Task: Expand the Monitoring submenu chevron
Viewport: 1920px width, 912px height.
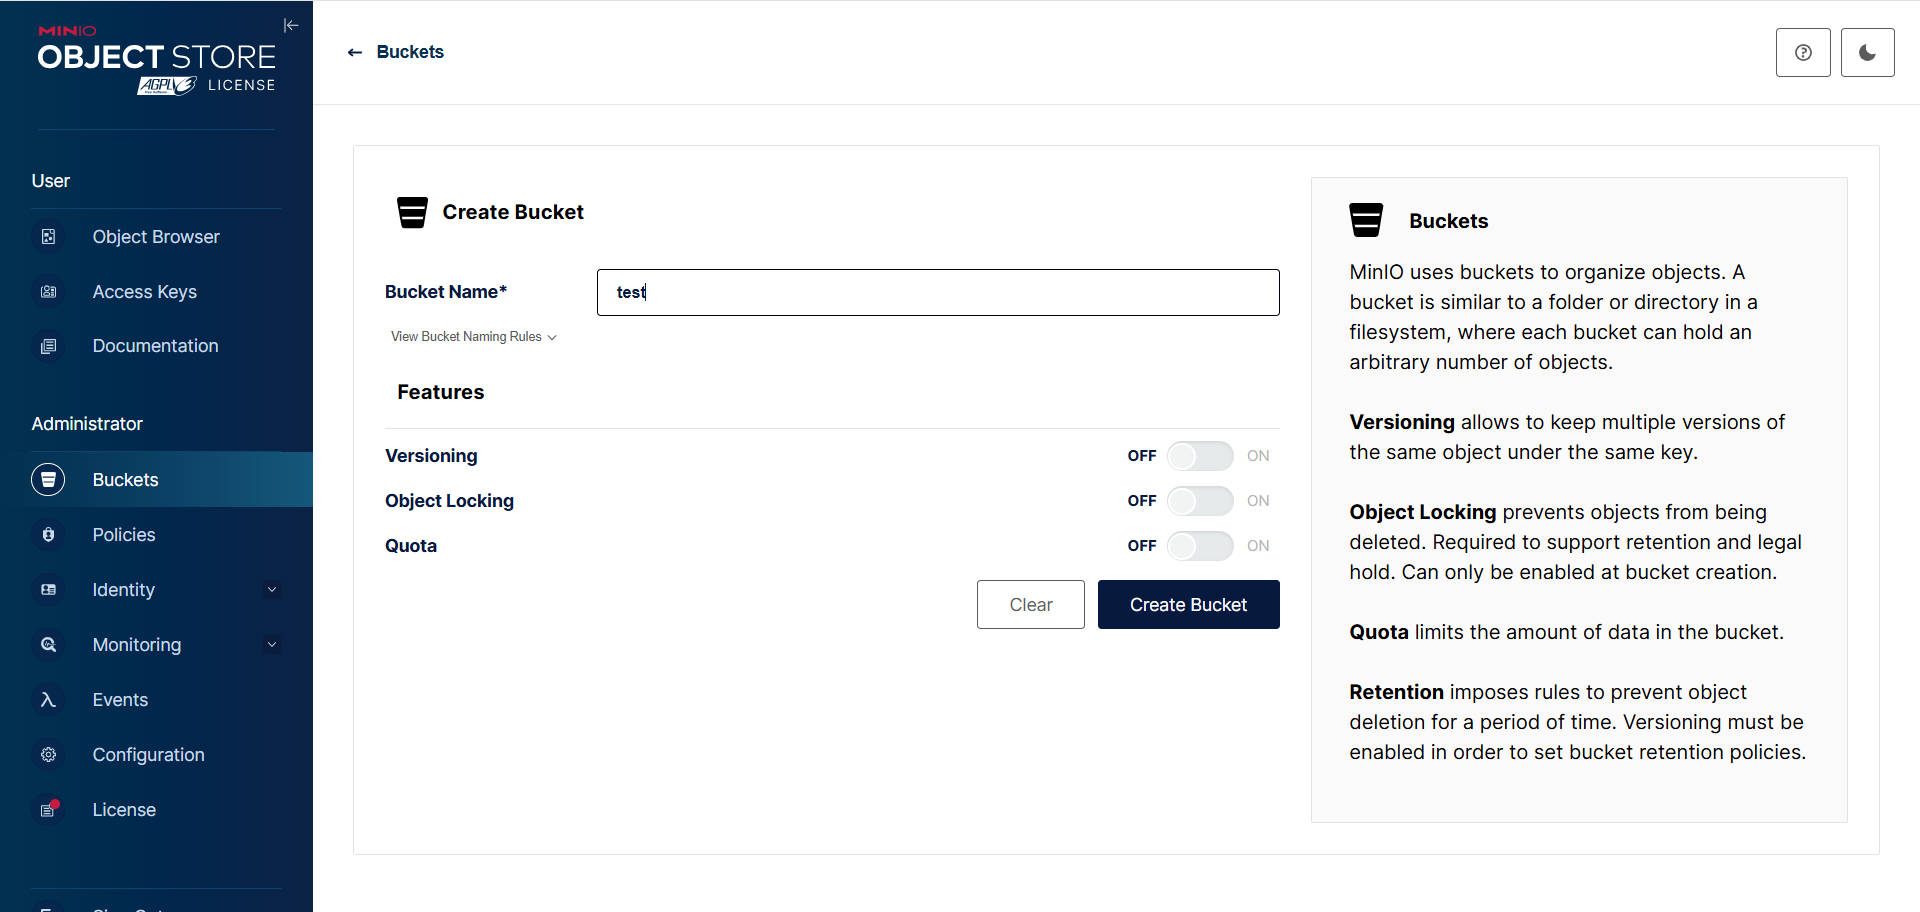Action: coord(272,645)
